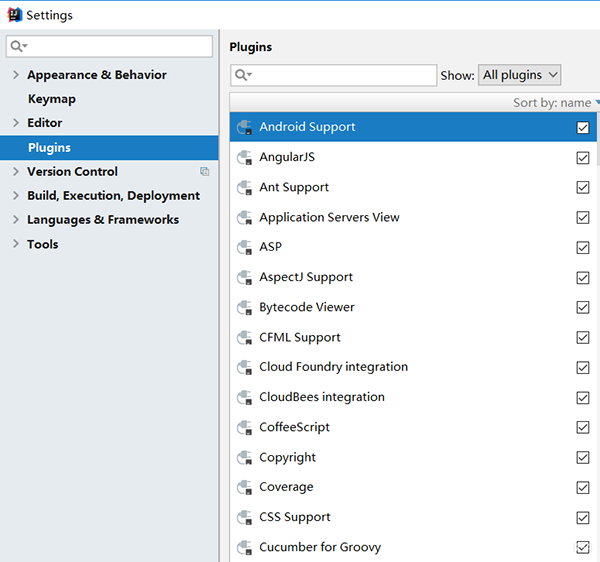The image size is (600, 562).
Task: Uncheck the Coverage plugin checkbox
Action: tap(583, 488)
